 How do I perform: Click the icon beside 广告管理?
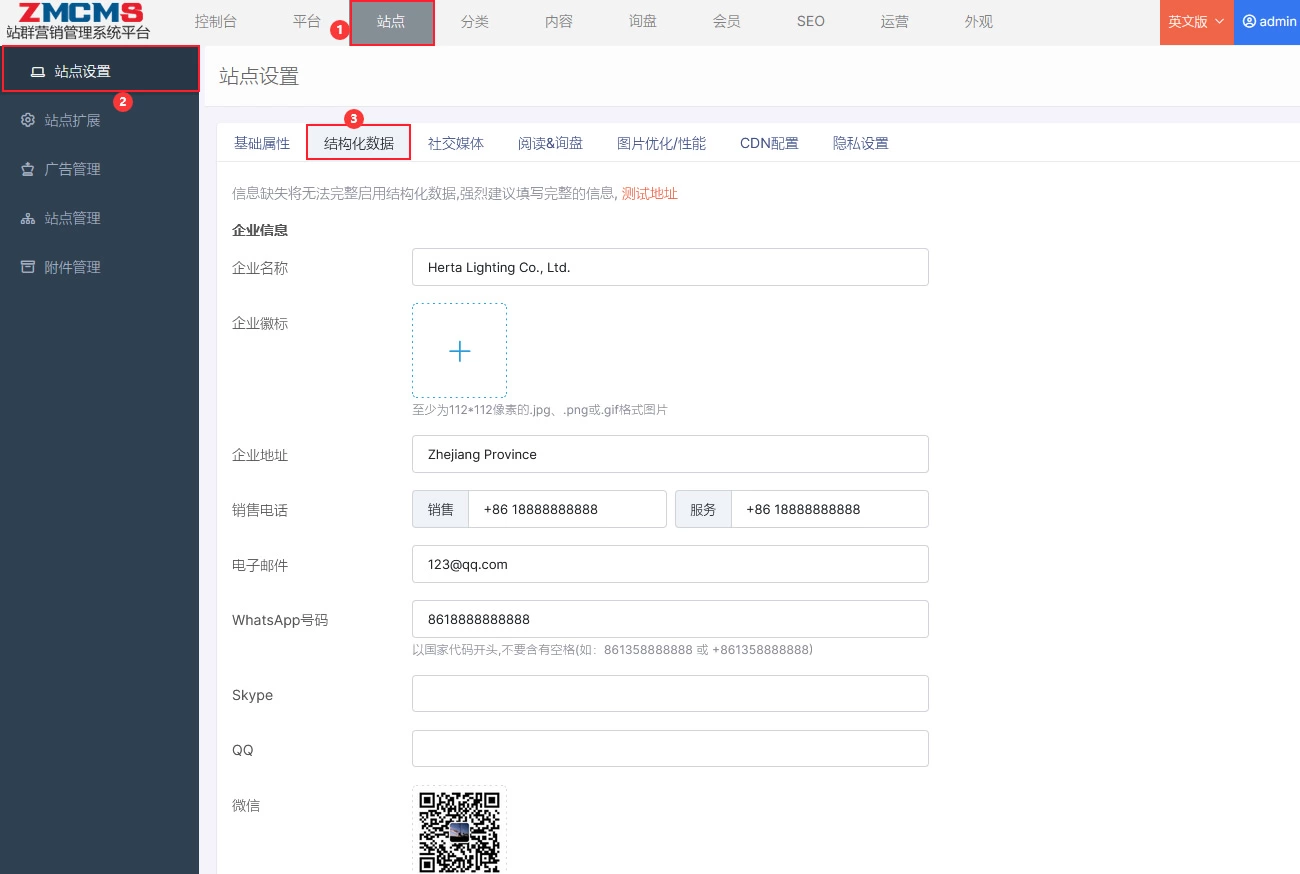[x=28, y=169]
